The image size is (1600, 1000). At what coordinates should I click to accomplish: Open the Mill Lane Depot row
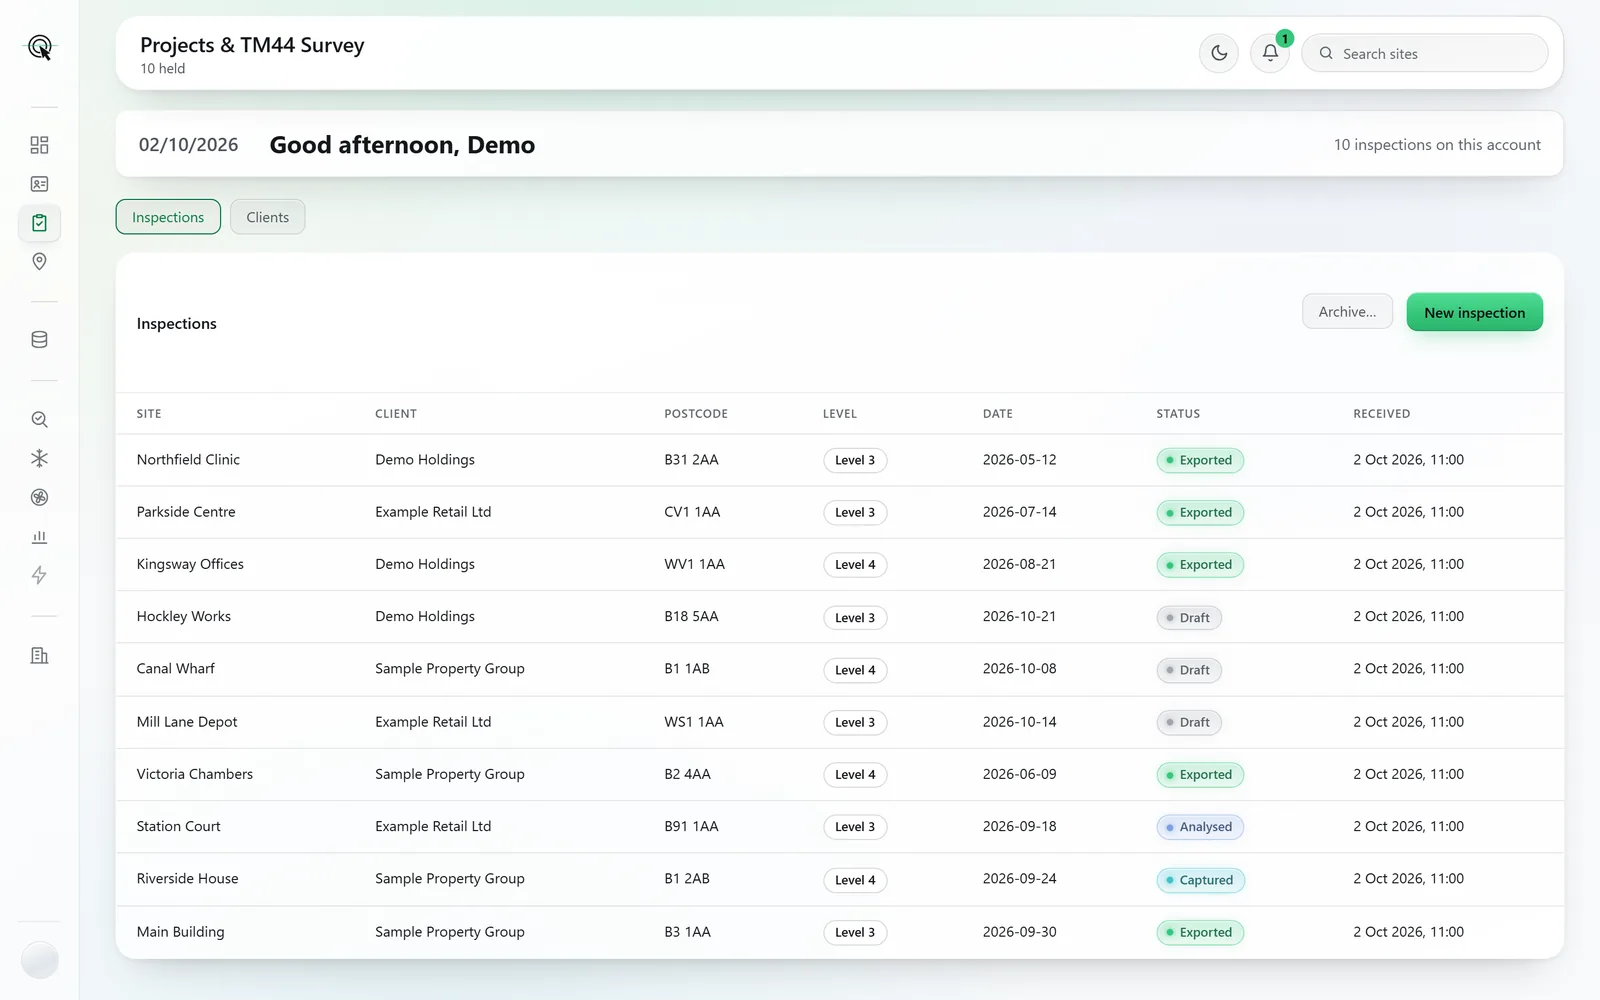(x=840, y=722)
